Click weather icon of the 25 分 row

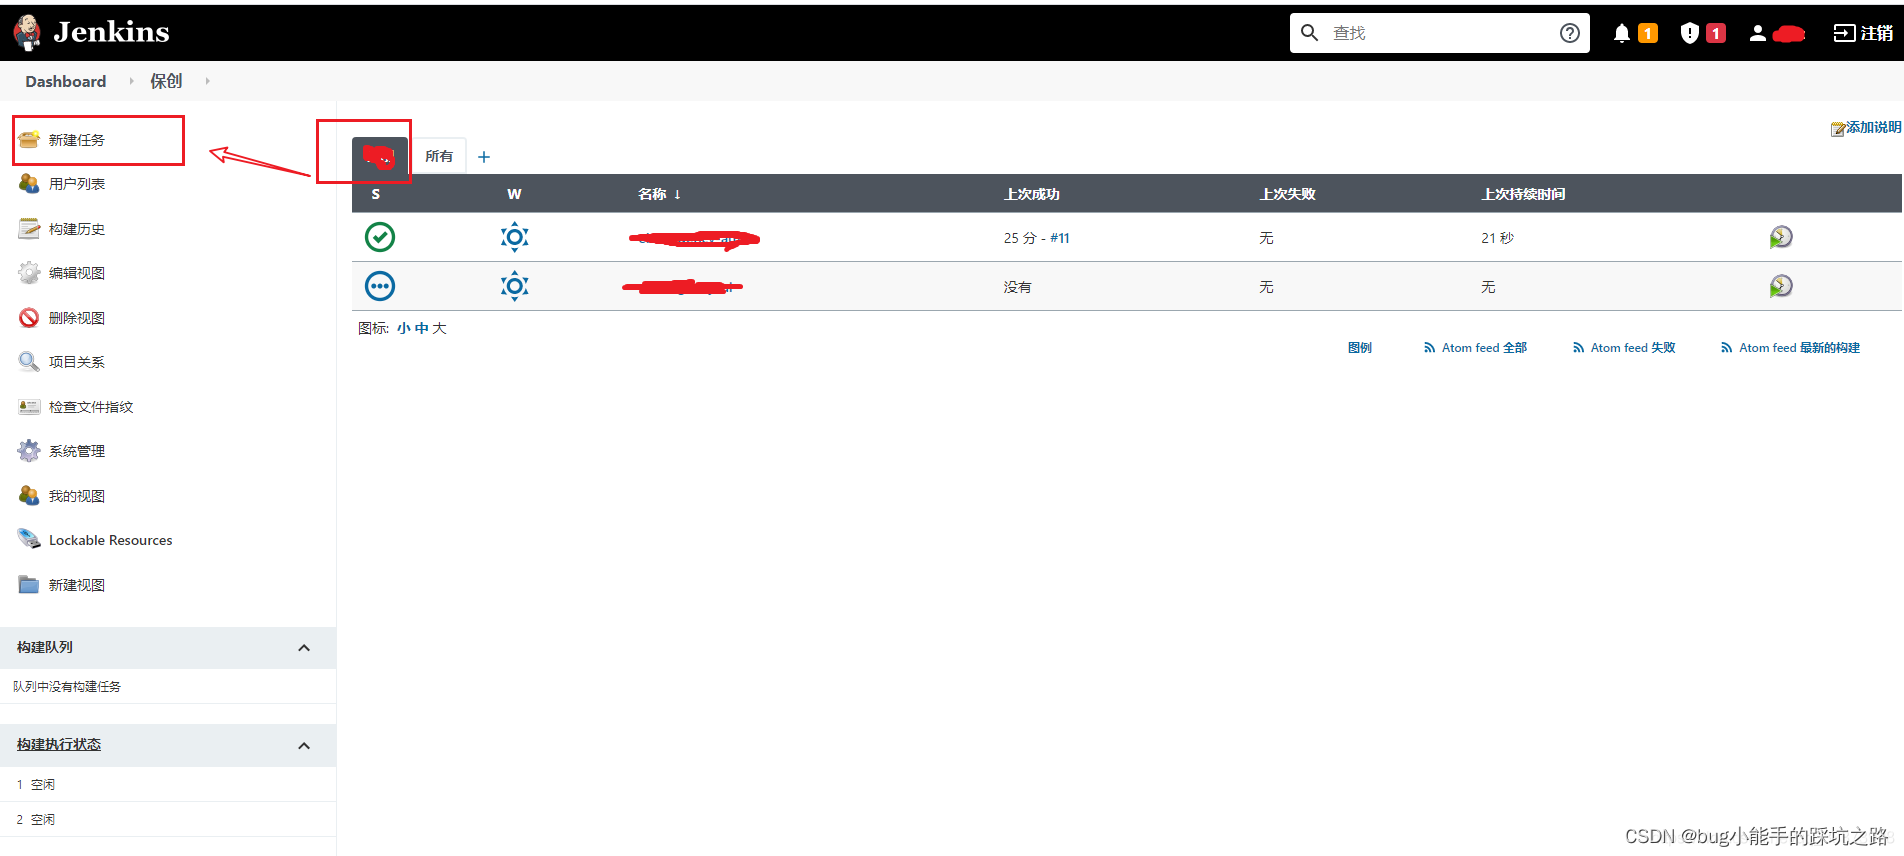click(514, 237)
